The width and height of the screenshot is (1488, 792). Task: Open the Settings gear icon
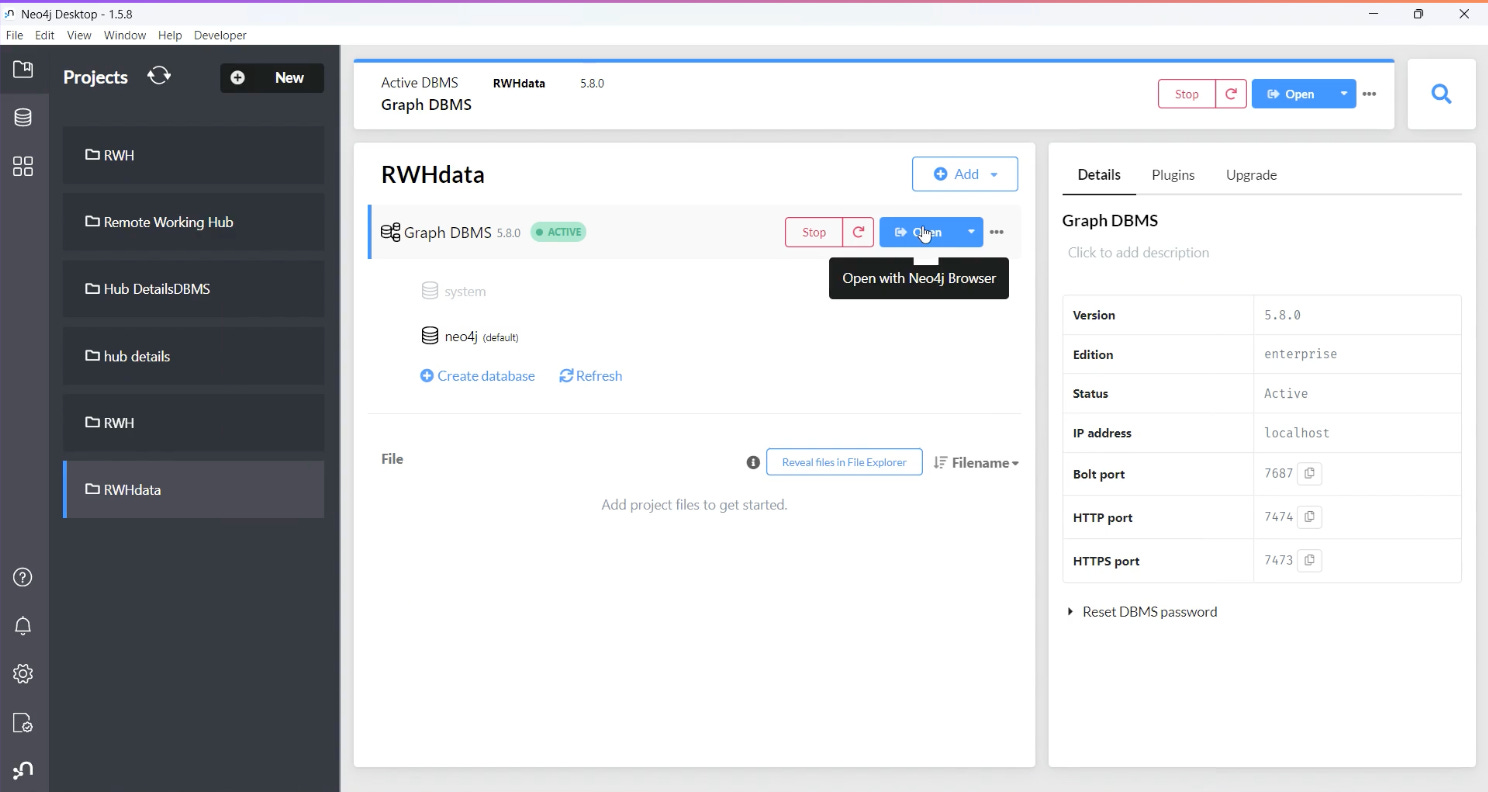(x=23, y=674)
